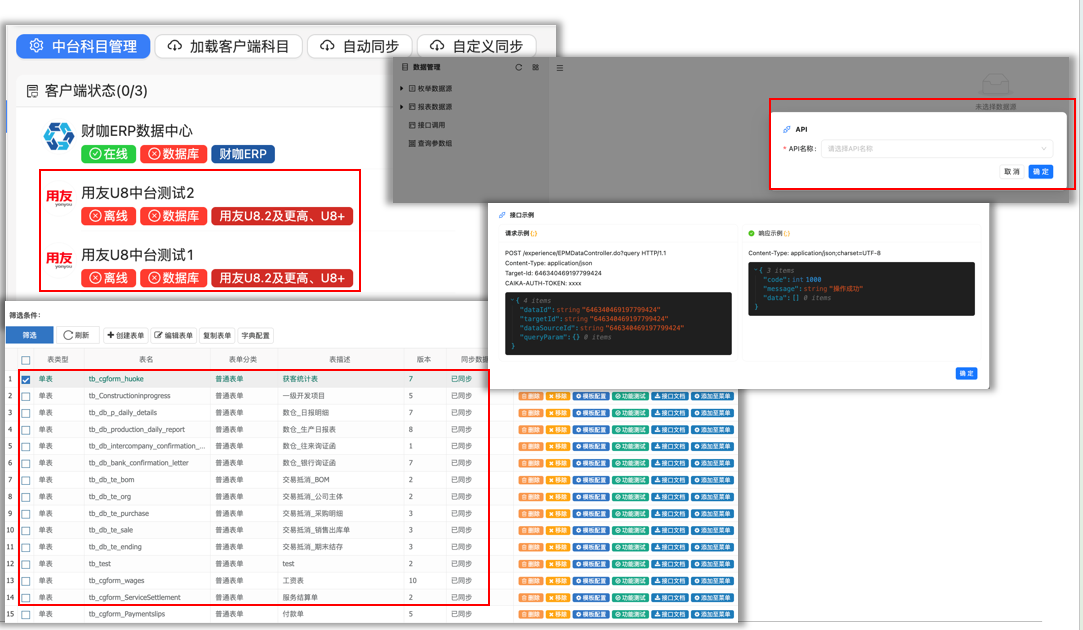Select 接口调用 in the 数据管理 tree
1083x630 pixels.
(x=427, y=125)
